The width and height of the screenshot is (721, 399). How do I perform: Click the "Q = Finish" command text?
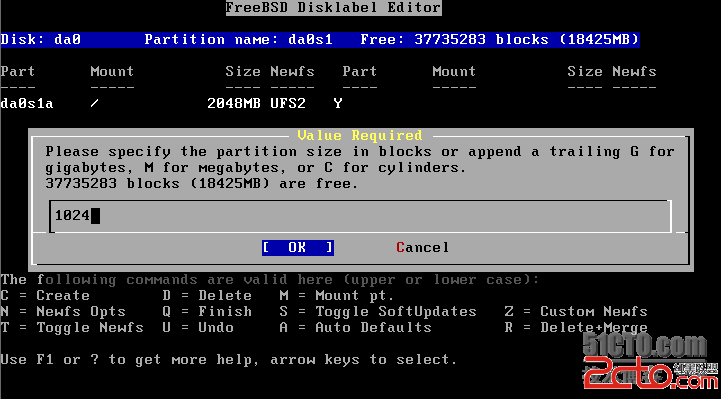point(207,312)
